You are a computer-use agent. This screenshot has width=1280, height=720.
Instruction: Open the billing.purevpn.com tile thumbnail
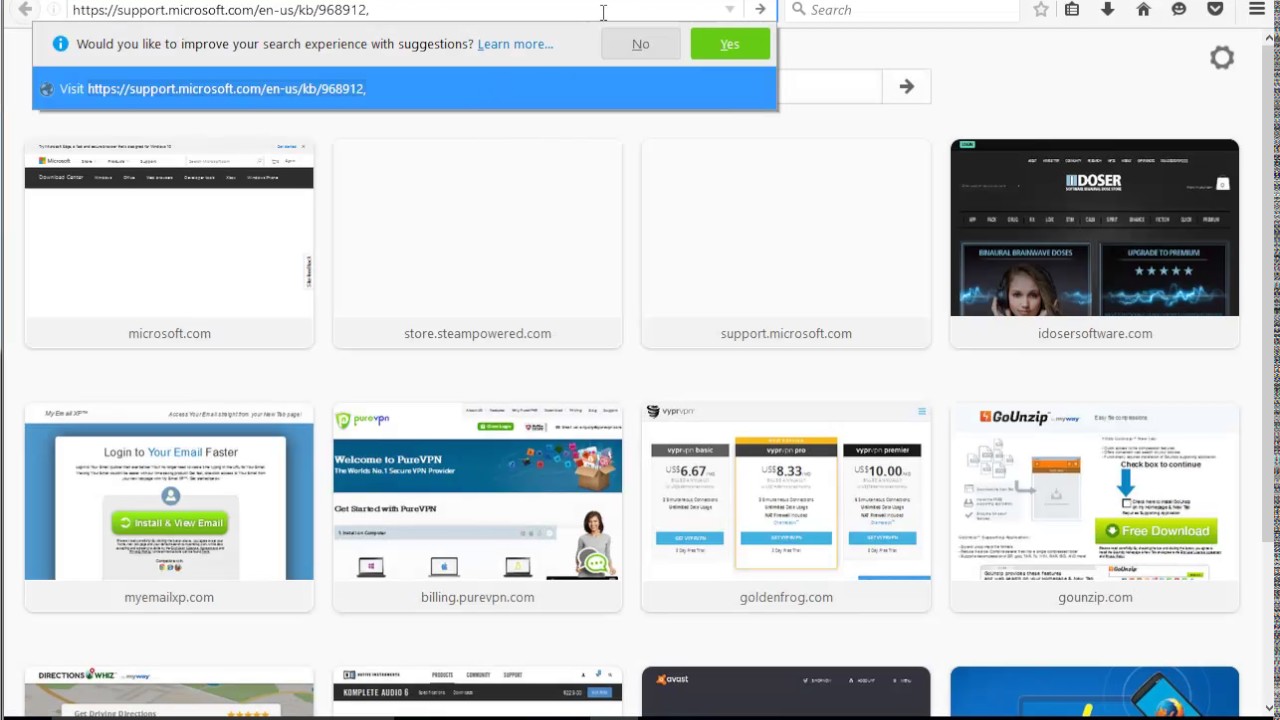478,492
